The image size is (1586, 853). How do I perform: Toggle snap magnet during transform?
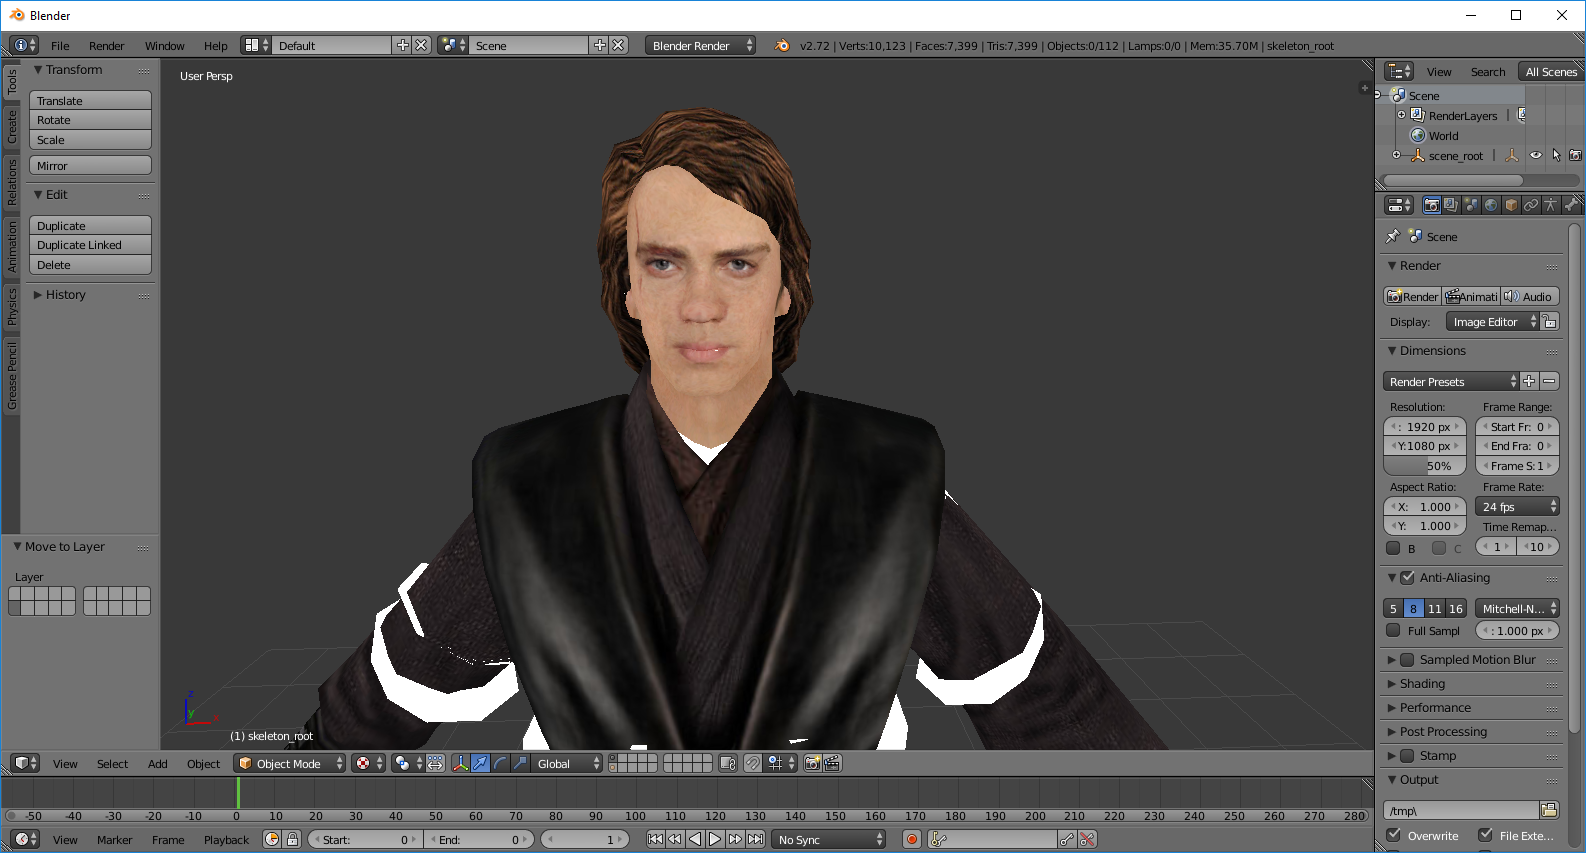point(753,763)
